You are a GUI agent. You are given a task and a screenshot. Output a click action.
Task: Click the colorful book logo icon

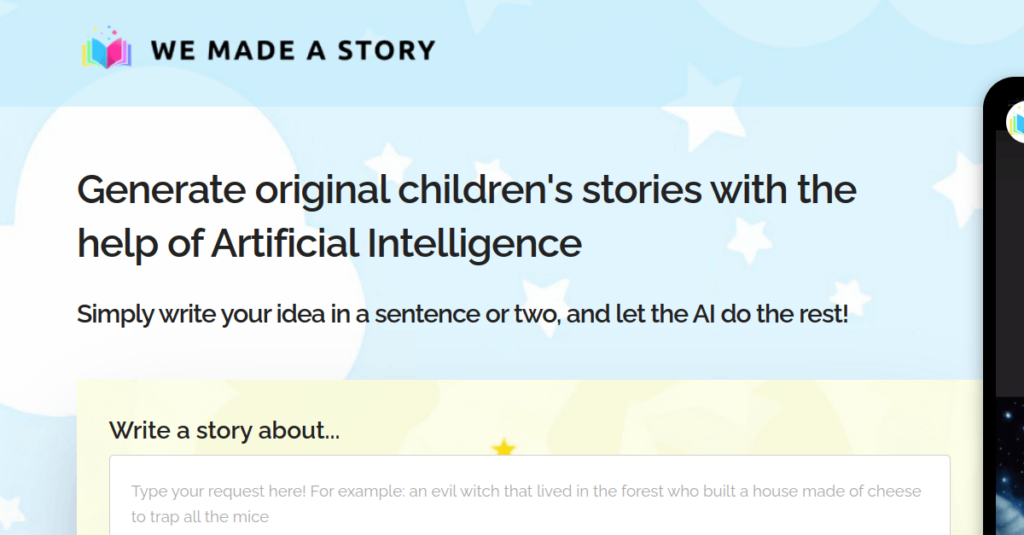(x=106, y=50)
